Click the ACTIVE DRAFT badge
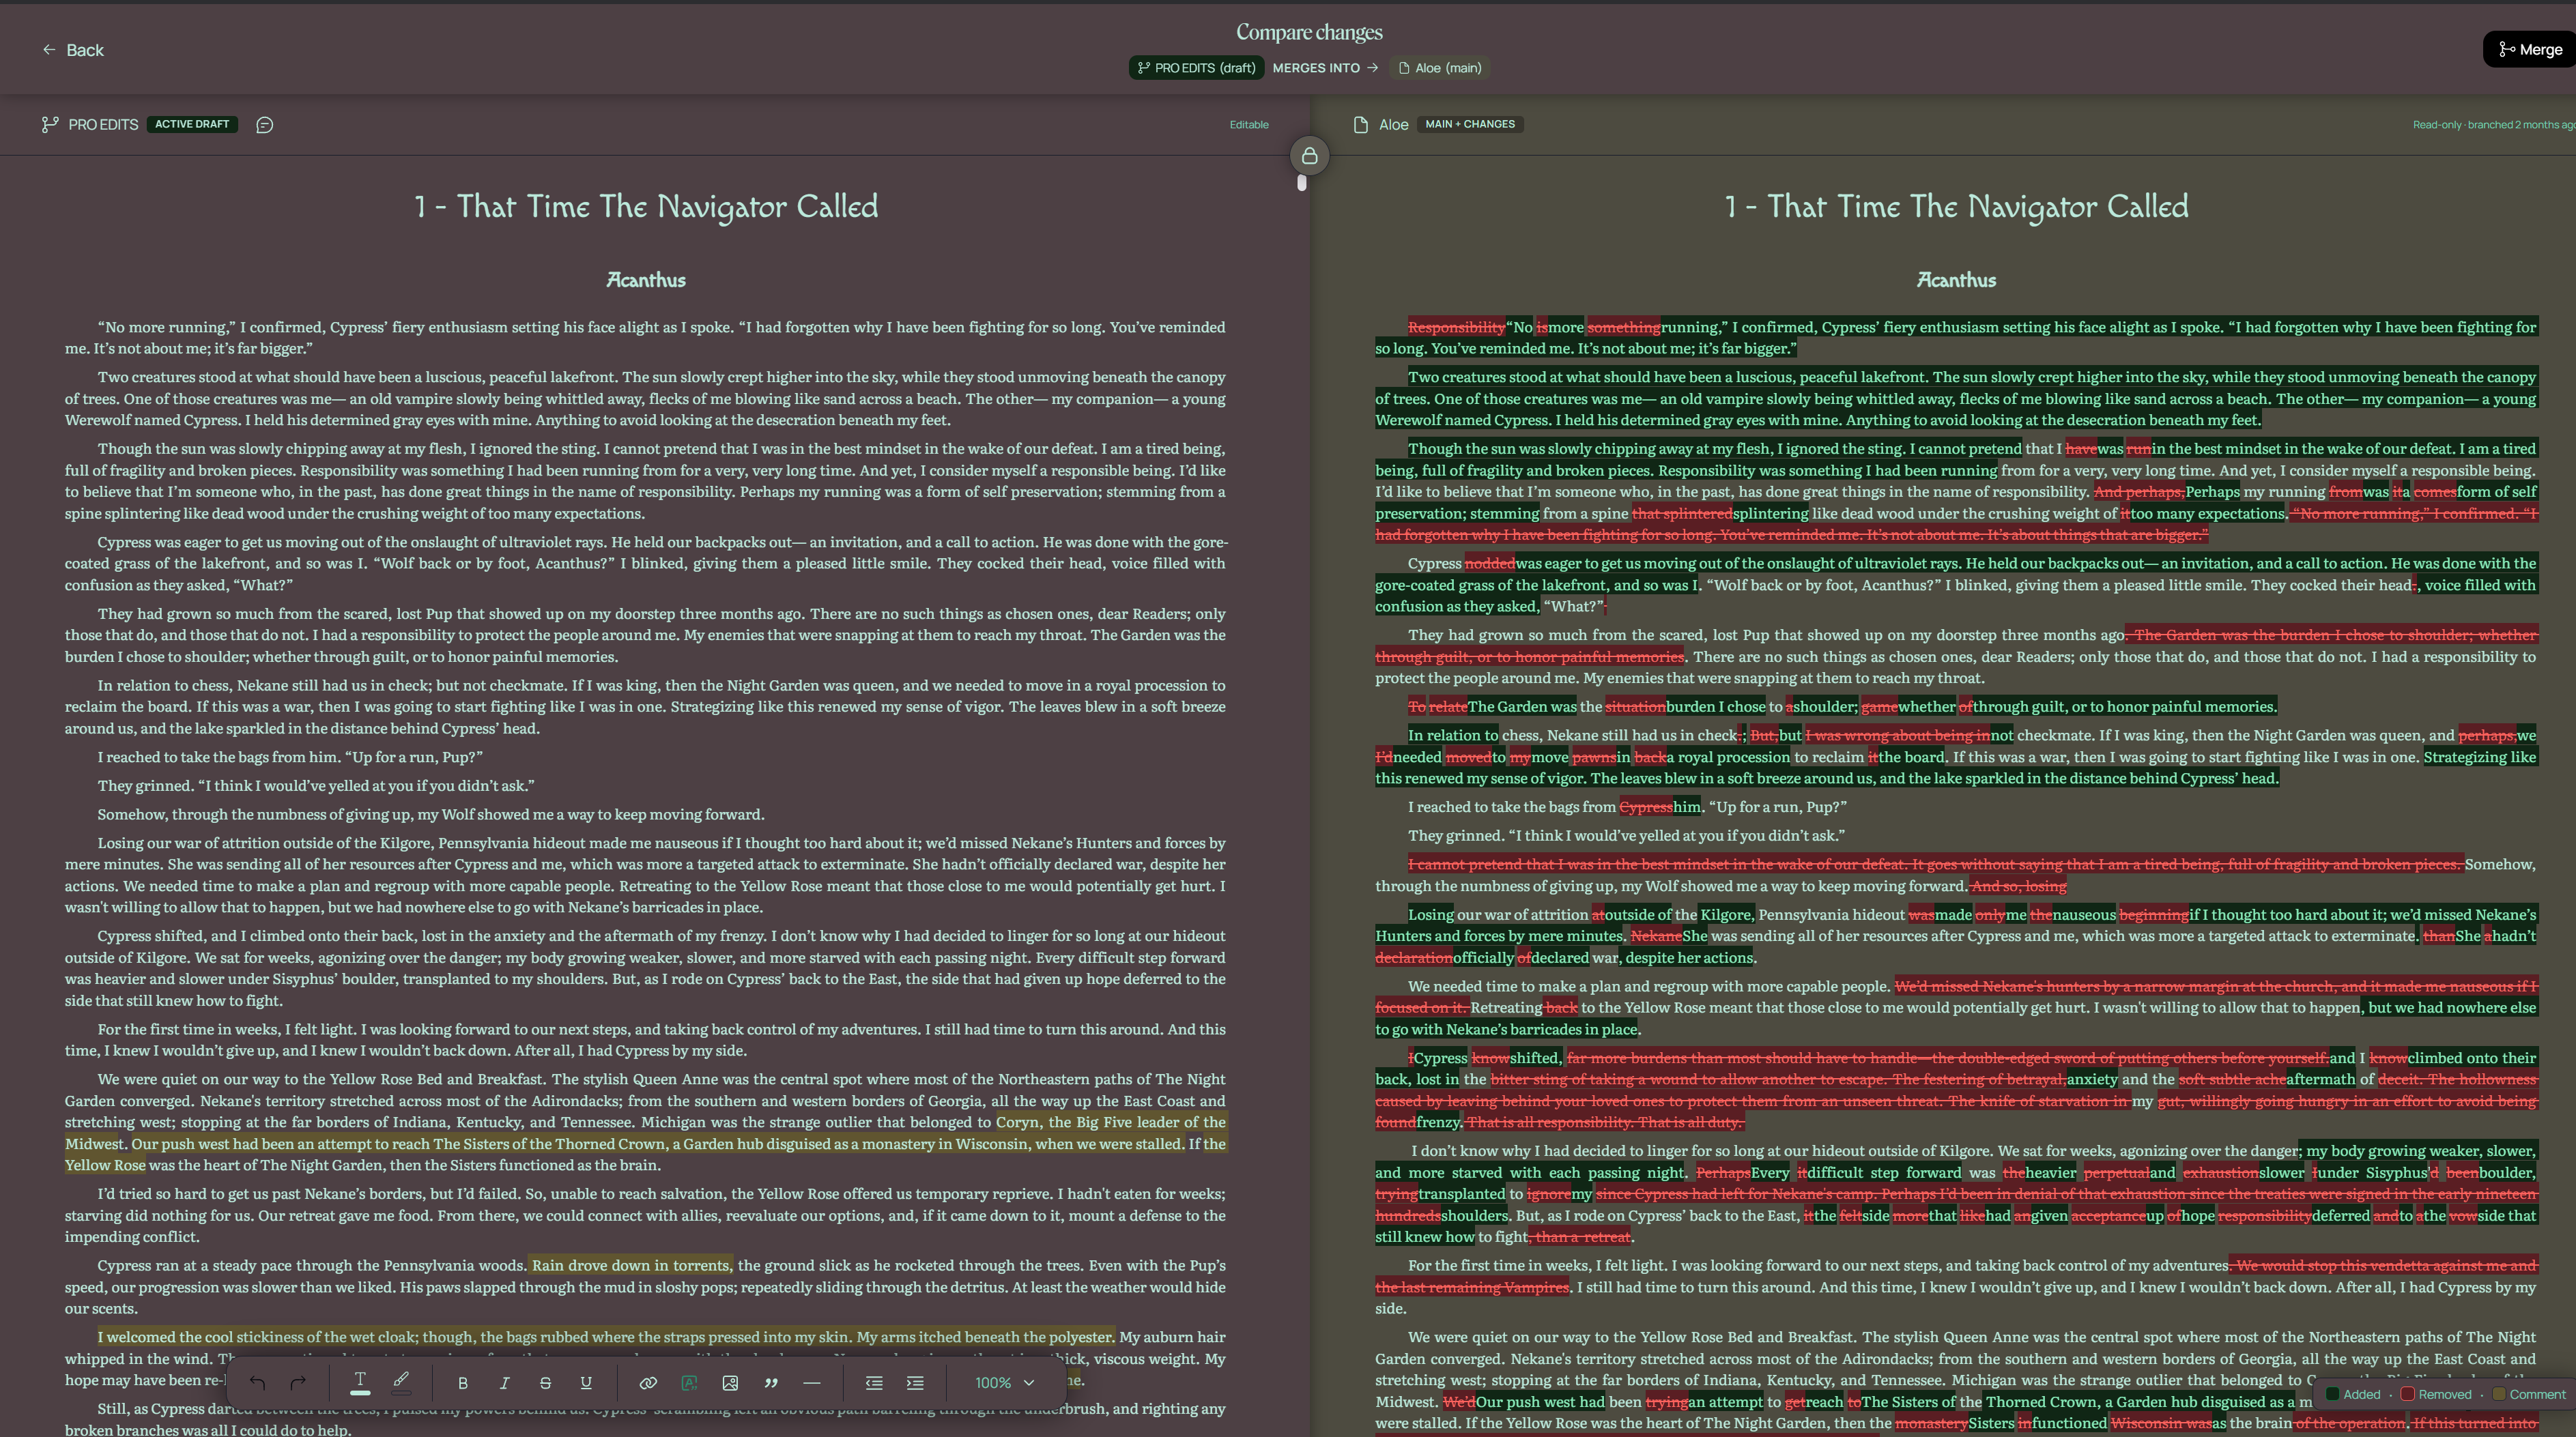This screenshot has width=2576, height=1437. tap(192, 124)
